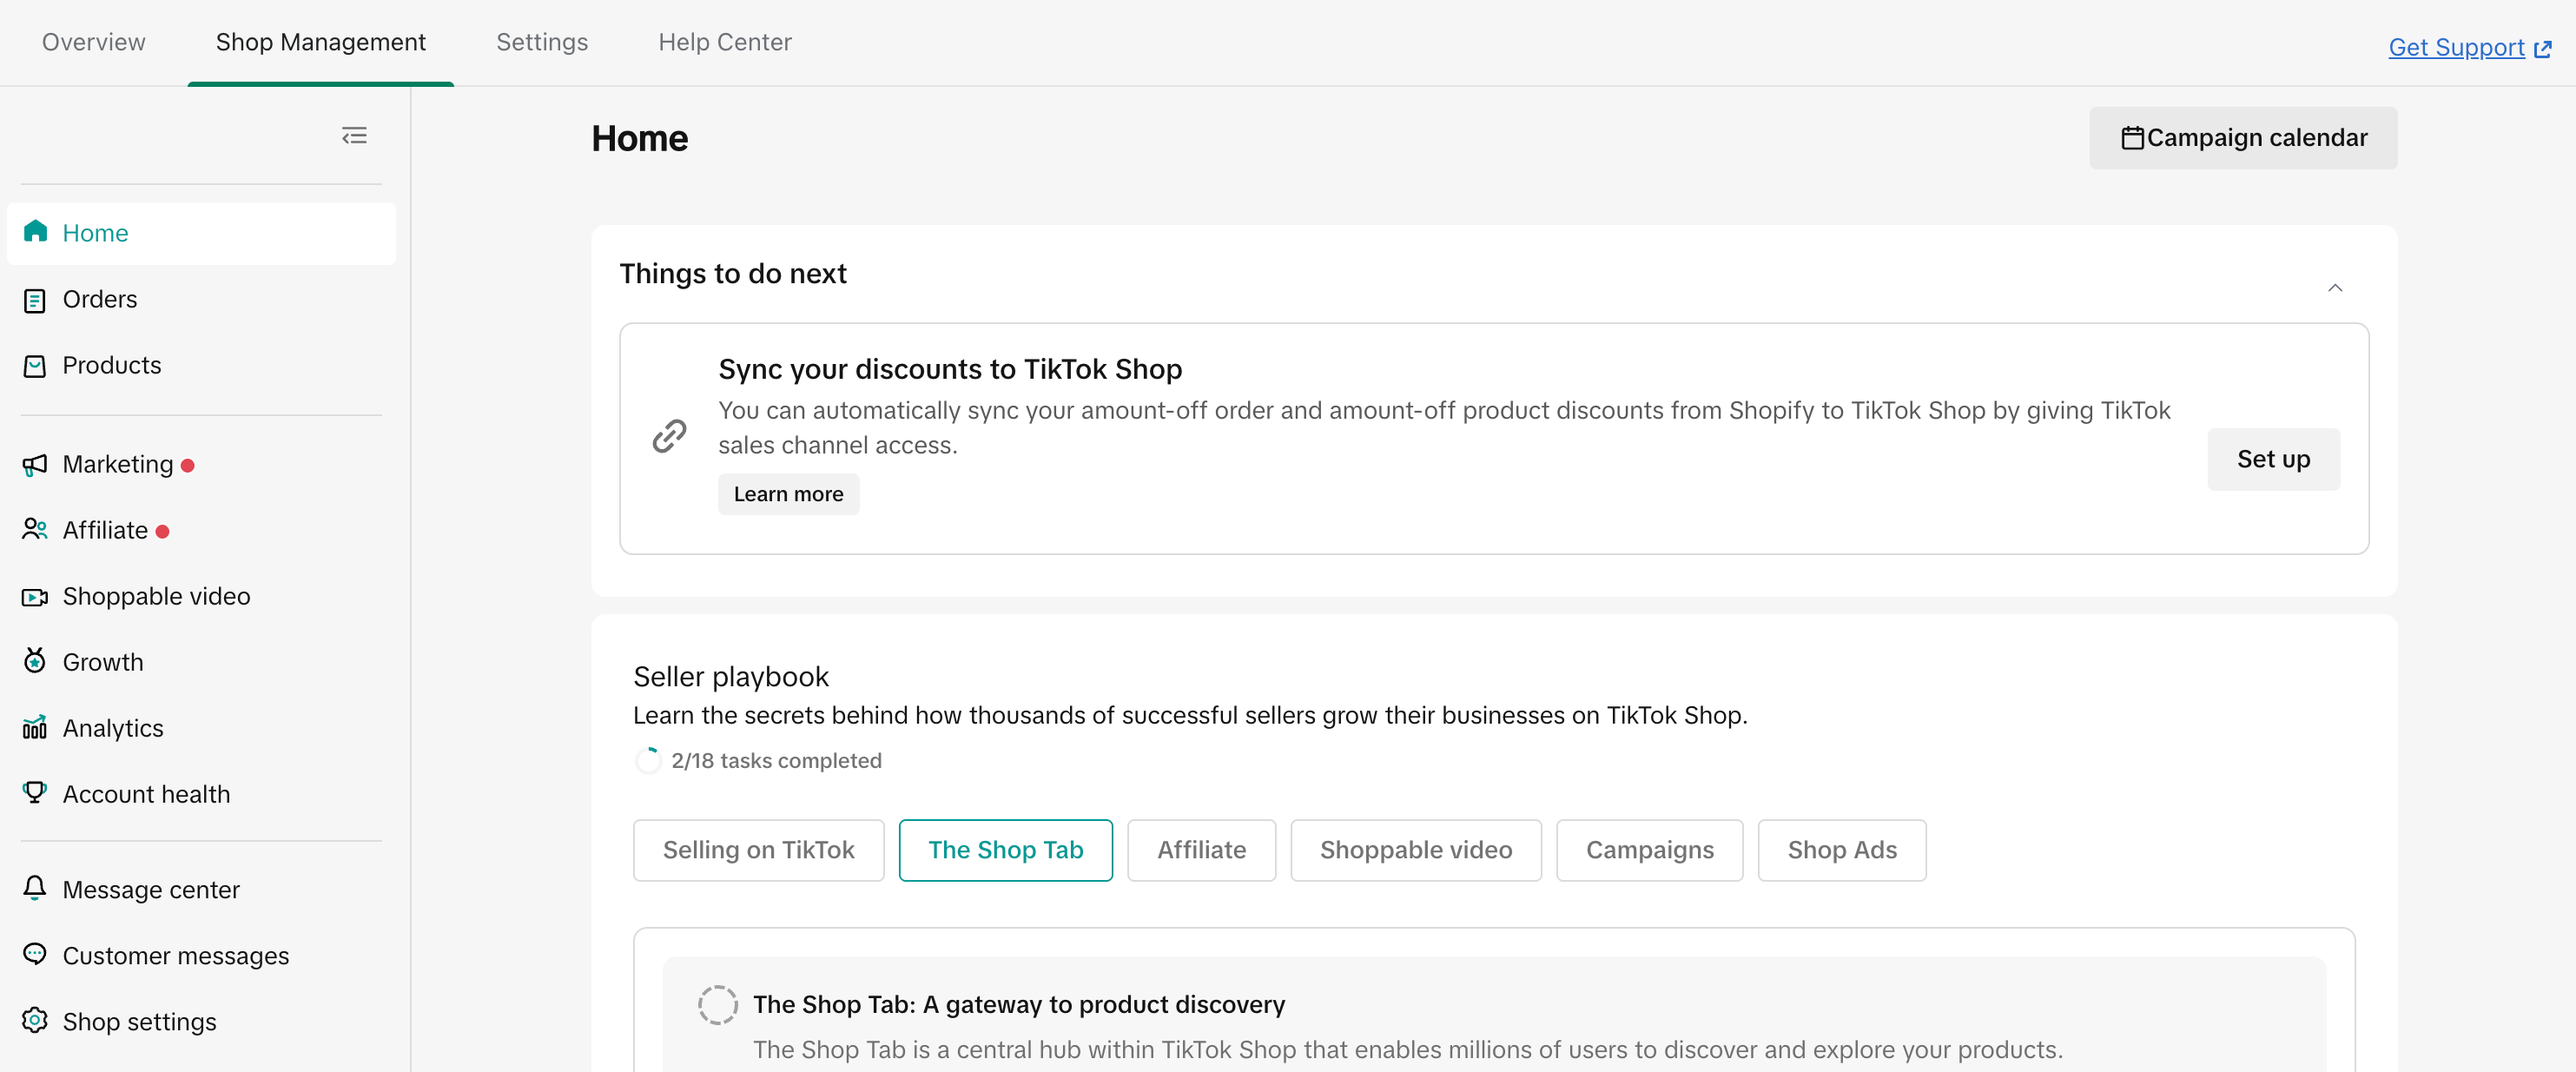Screen dimensions: 2576x1072
Task: Open Customer messages chat icon
Action: point(35,955)
